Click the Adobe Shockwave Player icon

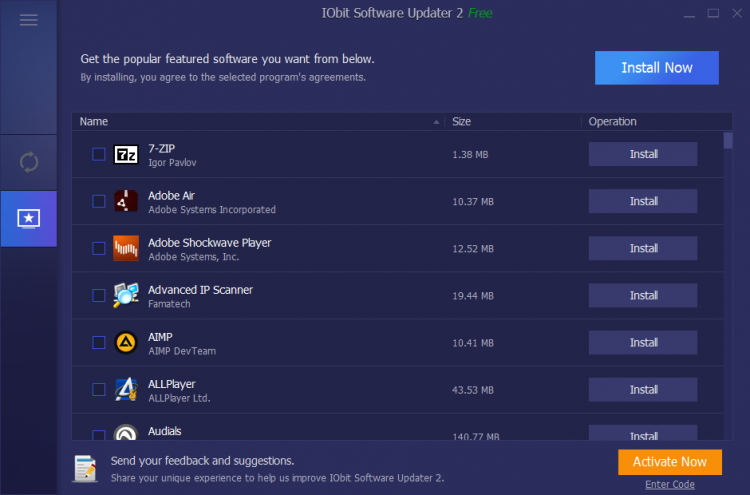click(x=126, y=248)
